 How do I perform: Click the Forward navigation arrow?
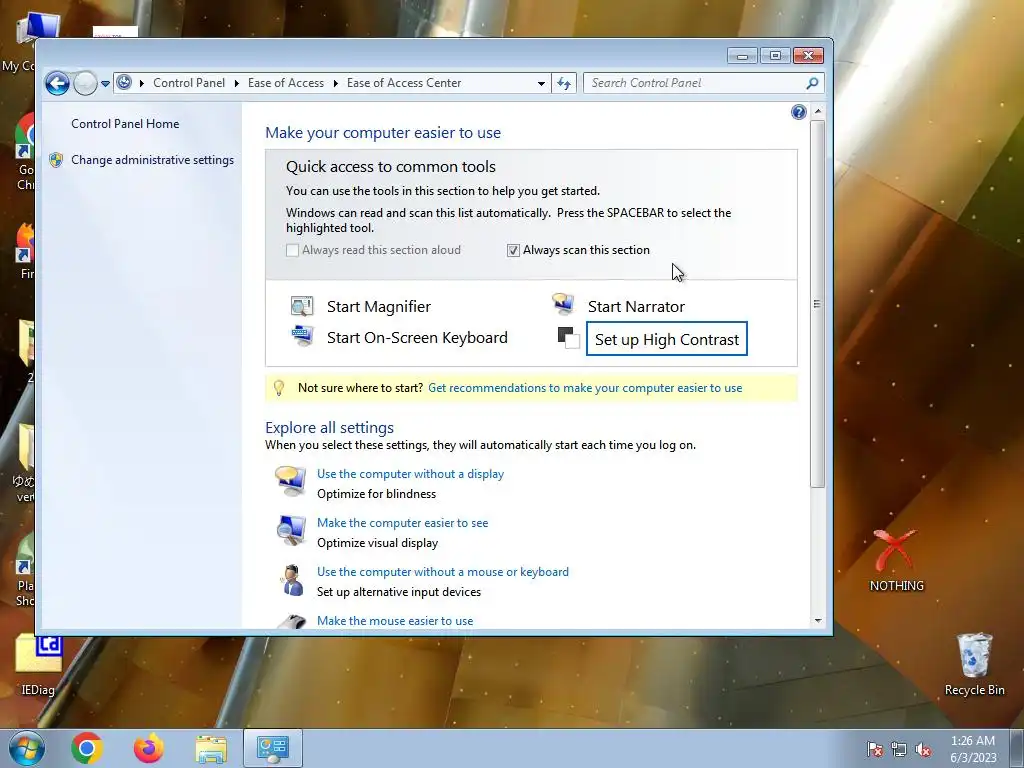pos(86,84)
